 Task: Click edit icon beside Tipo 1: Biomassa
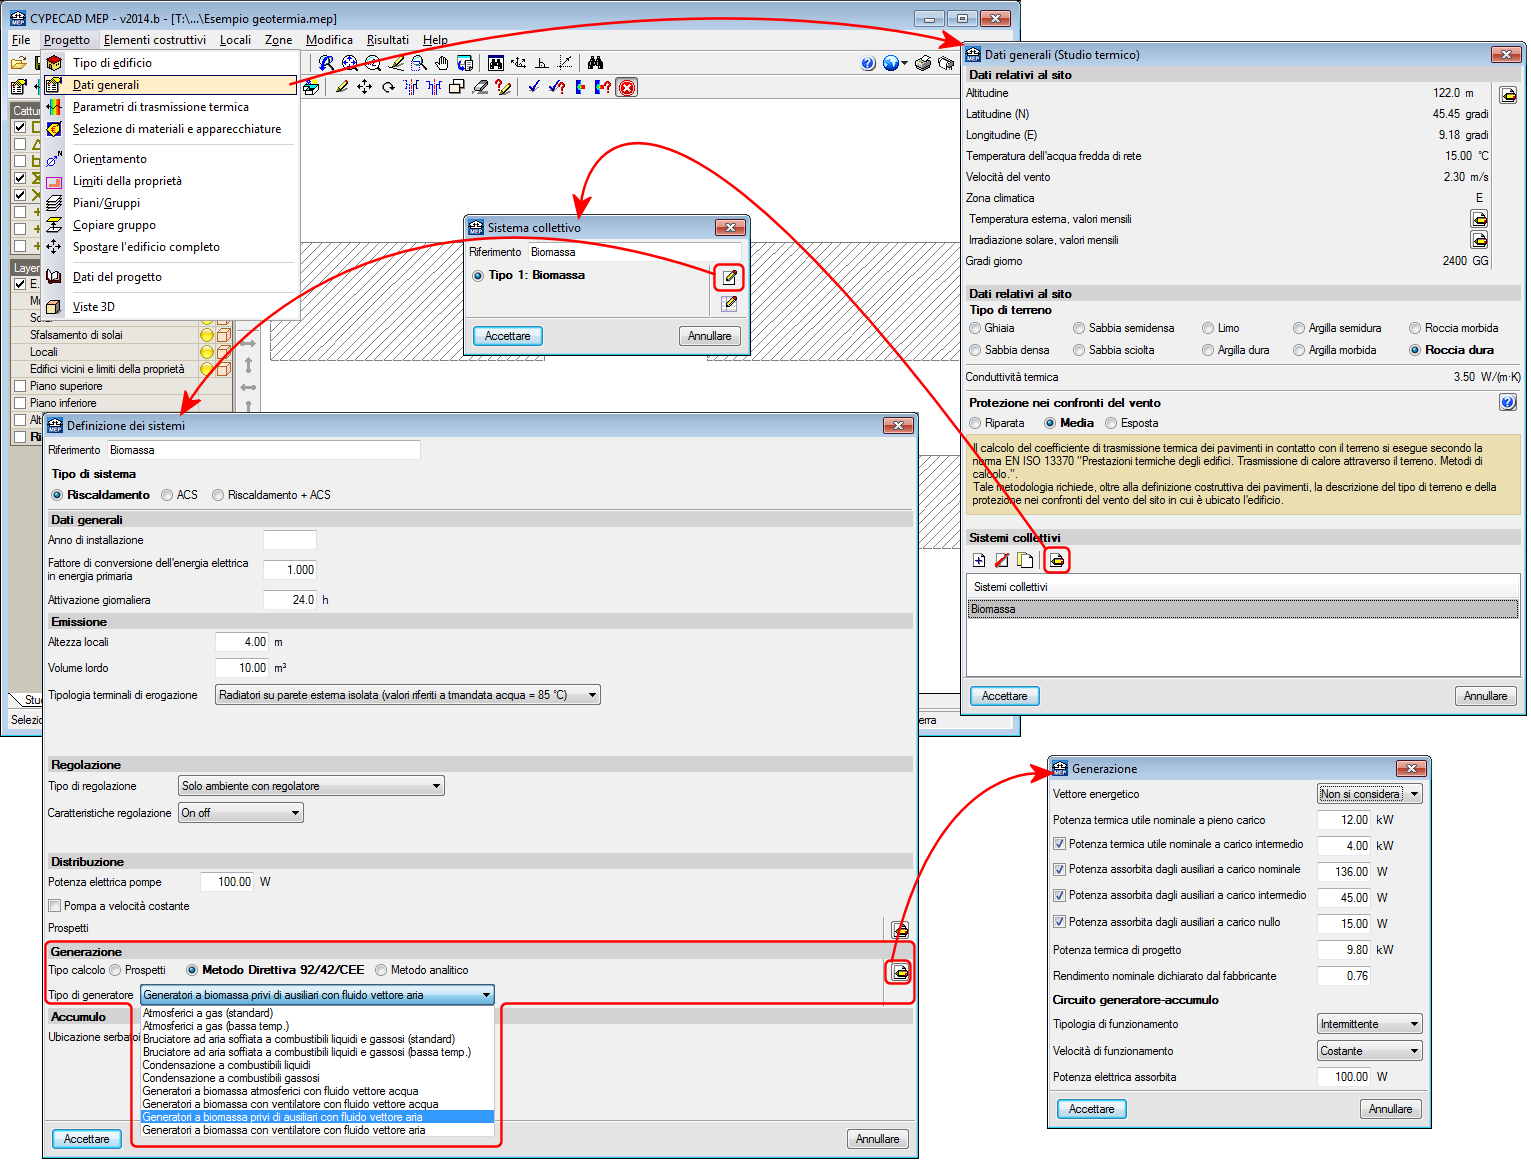(729, 277)
